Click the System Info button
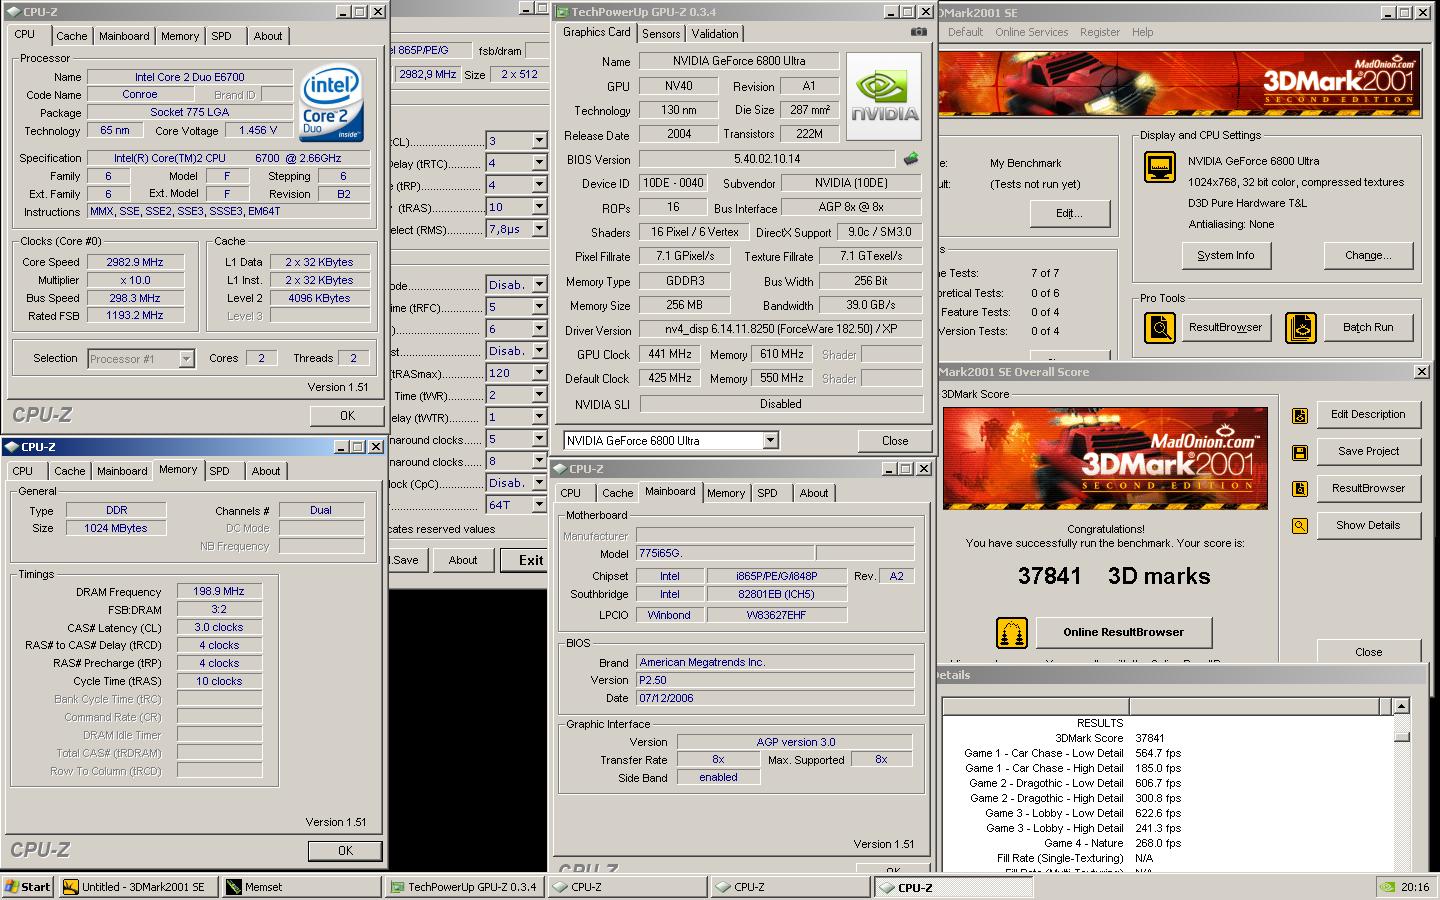Viewport: 1440px width, 900px height. click(1225, 255)
